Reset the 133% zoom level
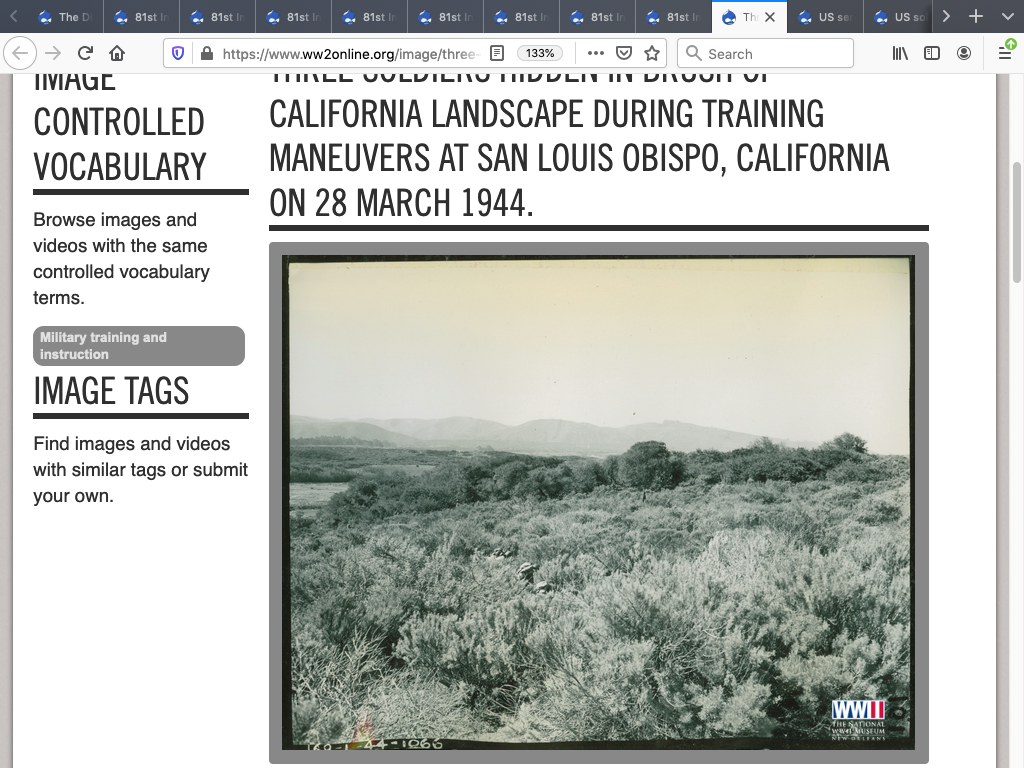This screenshot has width=1024, height=768. tap(540, 54)
